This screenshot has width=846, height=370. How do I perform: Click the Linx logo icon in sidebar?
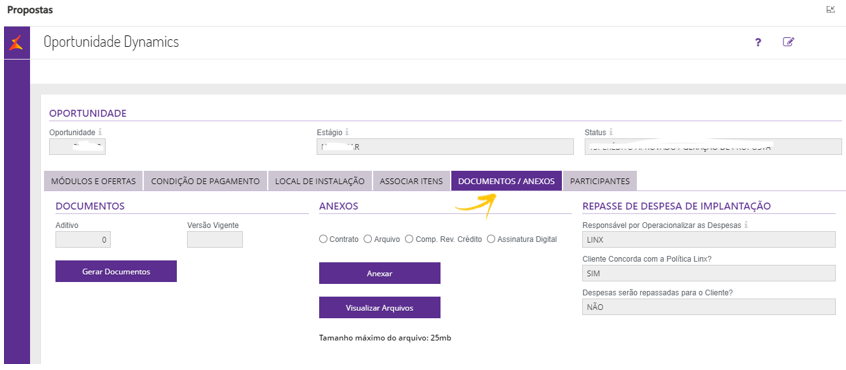coord(16,42)
